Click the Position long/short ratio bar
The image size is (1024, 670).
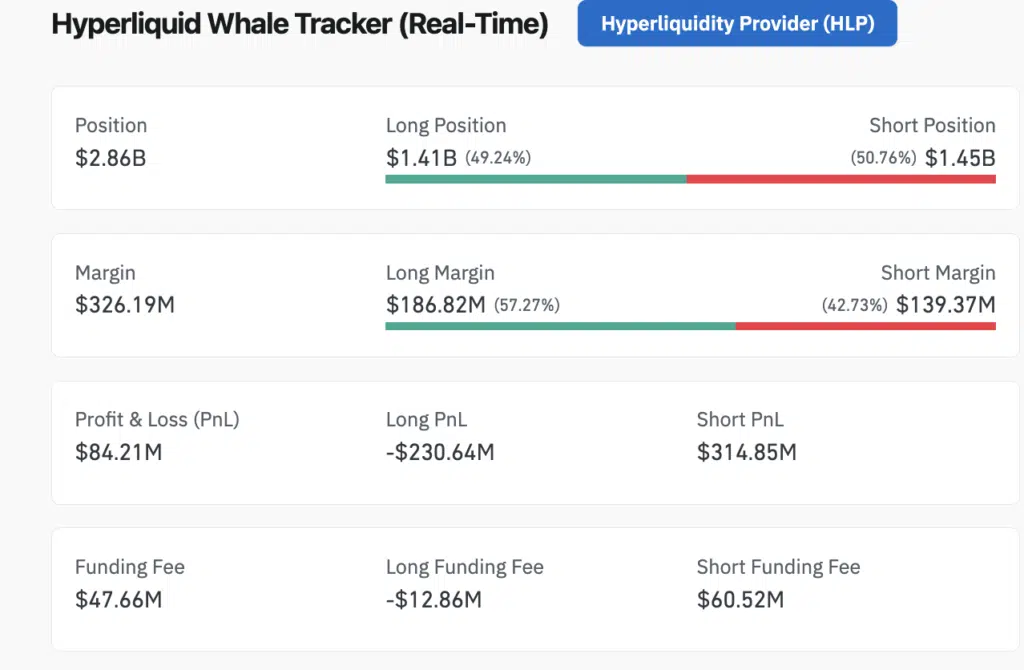690,178
